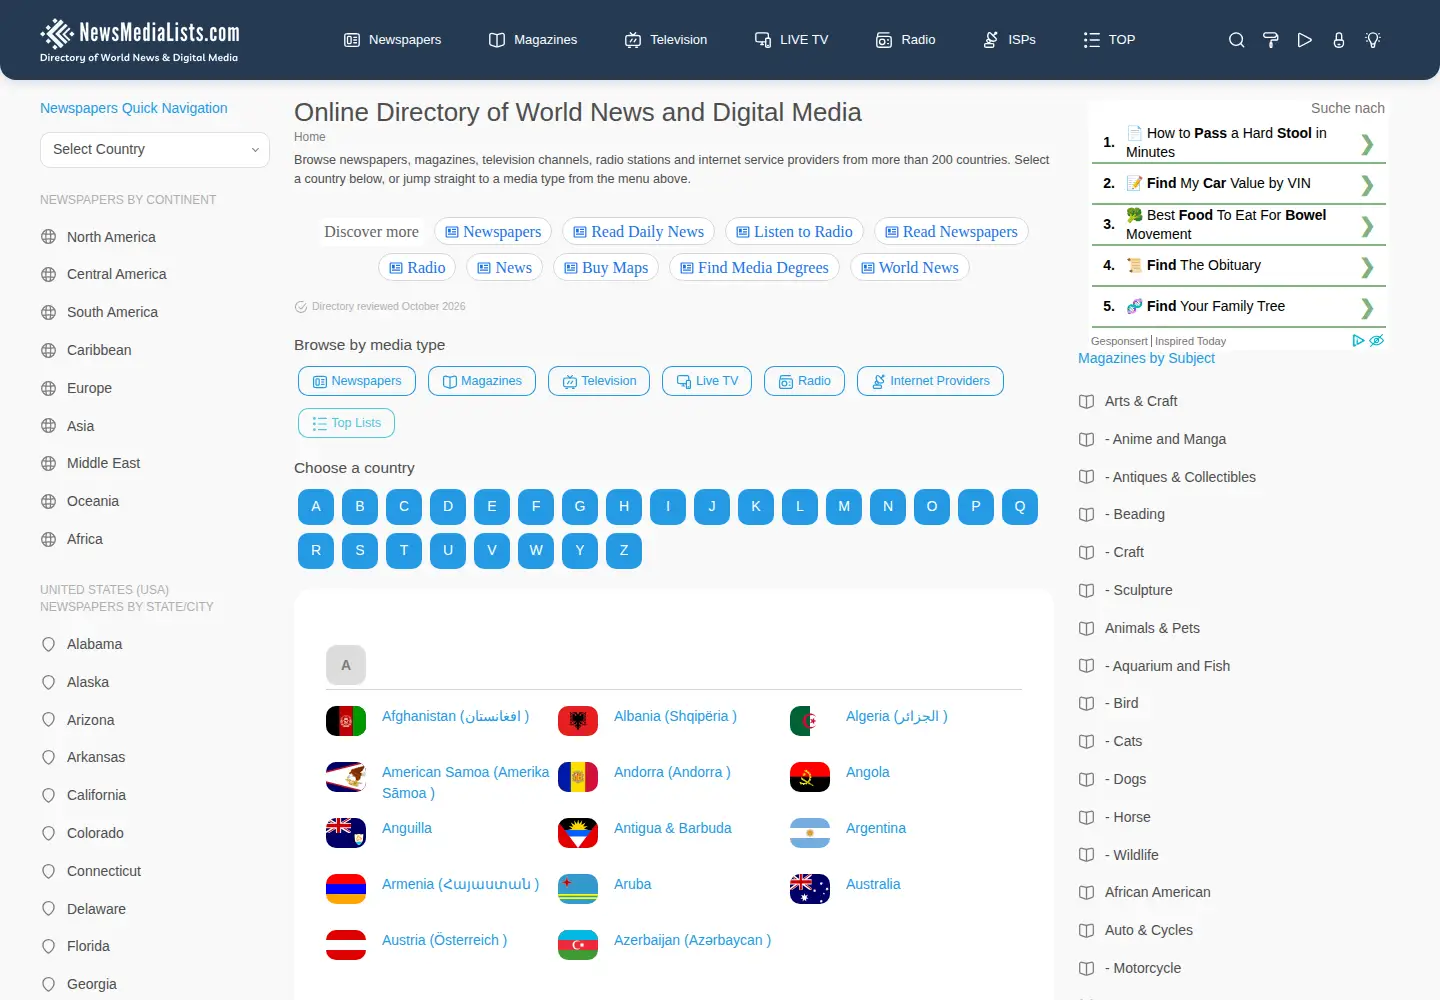Open ISPs in the top navigation
This screenshot has width=1440, height=1000.
[1010, 40]
